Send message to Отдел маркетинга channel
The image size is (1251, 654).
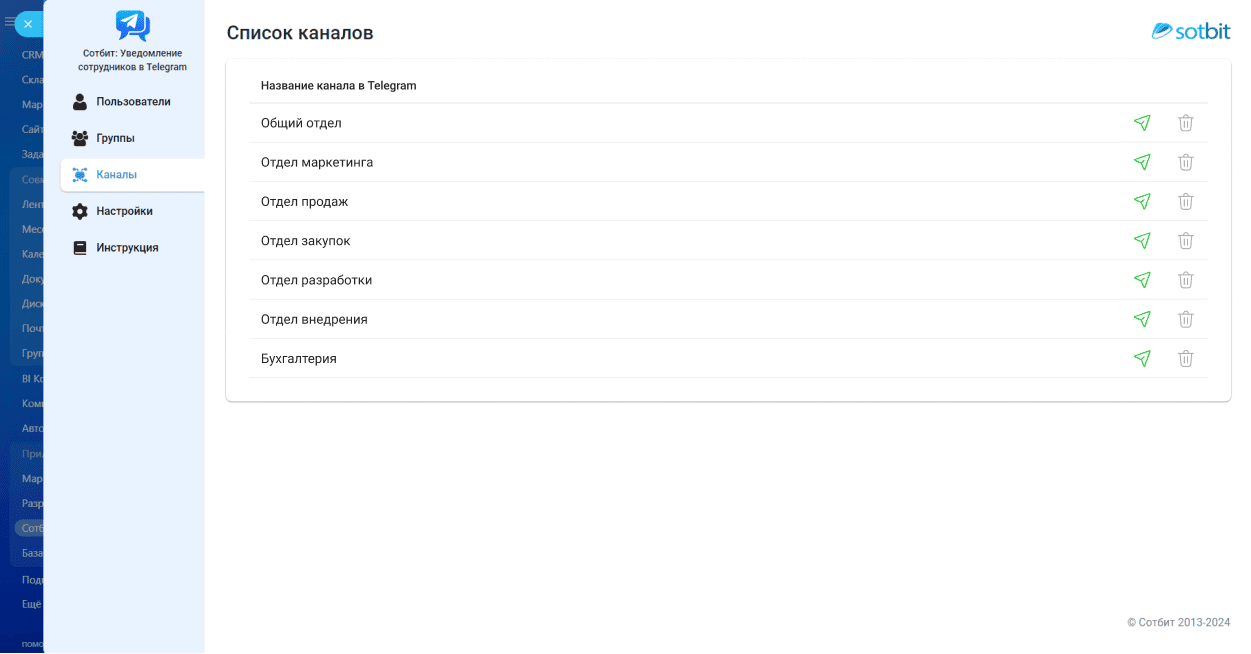[1142, 162]
